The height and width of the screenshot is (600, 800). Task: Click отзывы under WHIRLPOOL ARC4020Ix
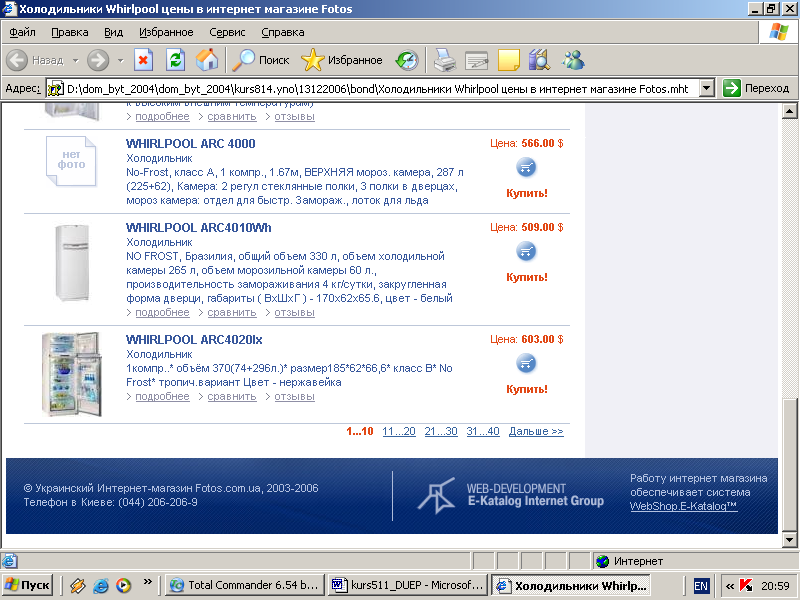pyautogui.click(x=294, y=396)
